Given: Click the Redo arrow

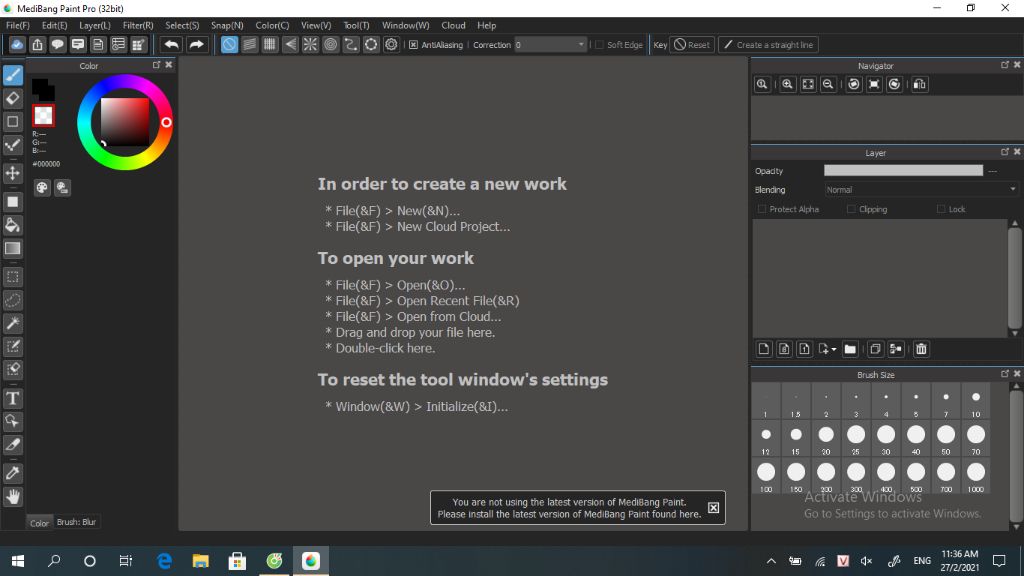Looking at the screenshot, I should (196, 44).
